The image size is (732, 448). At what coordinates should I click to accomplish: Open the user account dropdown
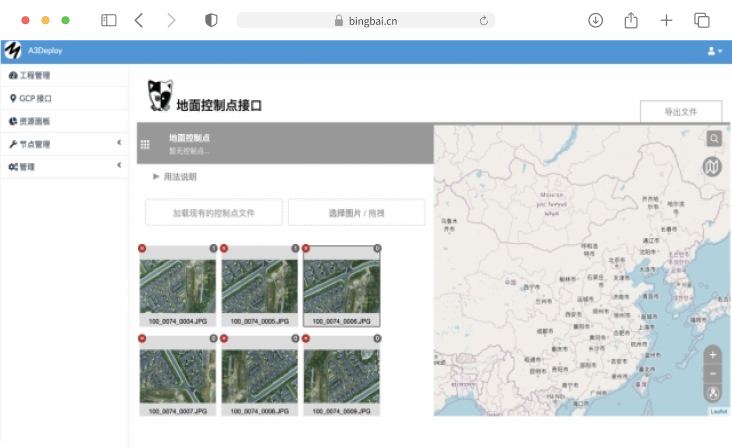pos(714,51)
